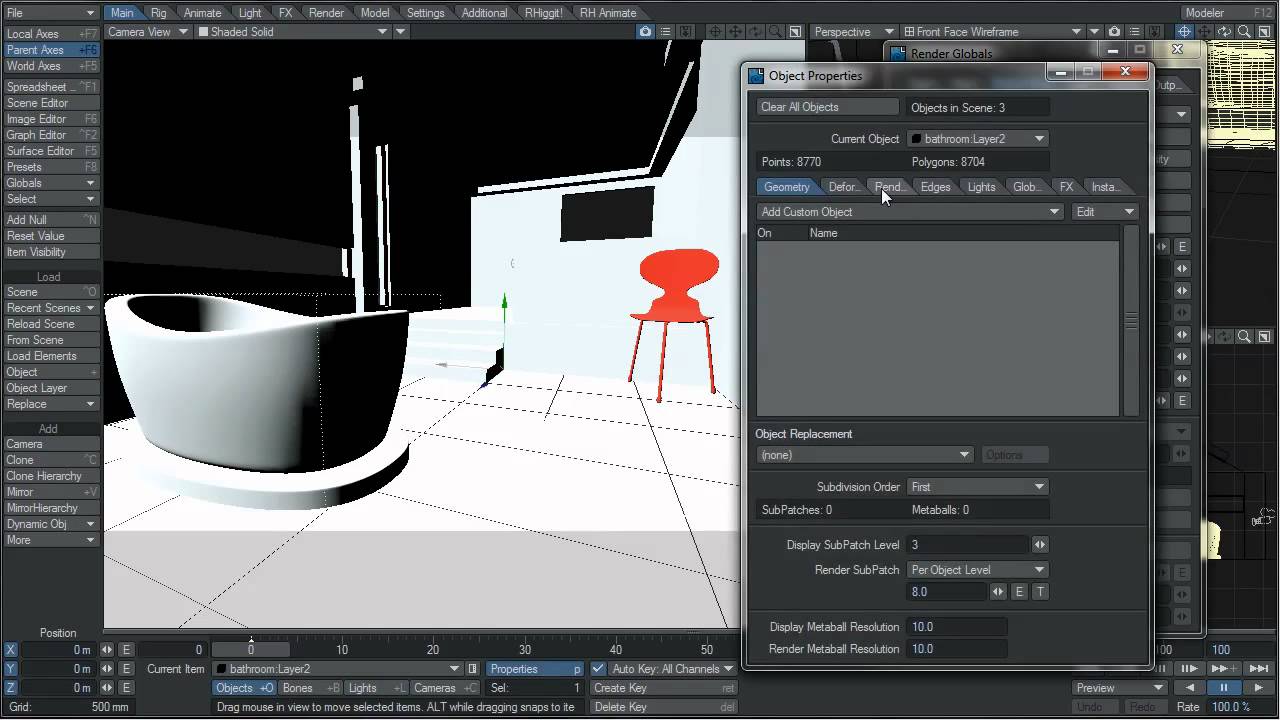This screenshot has width=1280, height=720.
Task: Click the item picker icon beside Current Item dropdown
Action: [473, 669]
